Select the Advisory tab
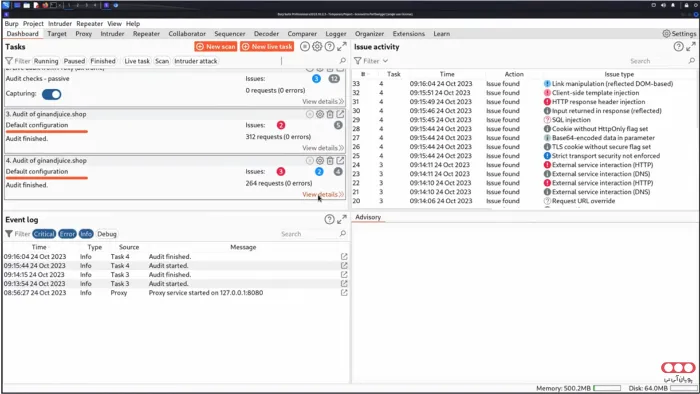700x394 pixels. (x=368, y=217)
